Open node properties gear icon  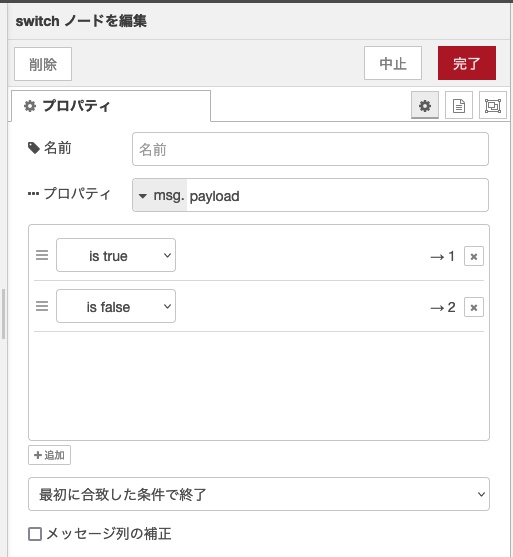[425, 106]
